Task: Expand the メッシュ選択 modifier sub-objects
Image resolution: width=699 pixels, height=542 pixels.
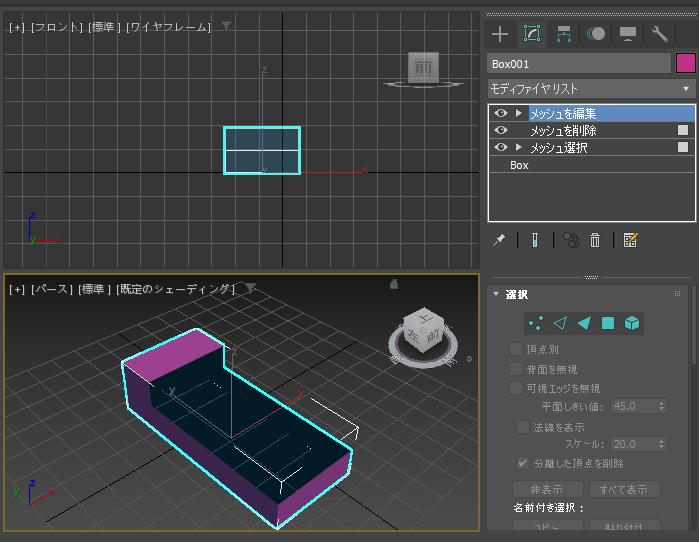Action: 518,147
